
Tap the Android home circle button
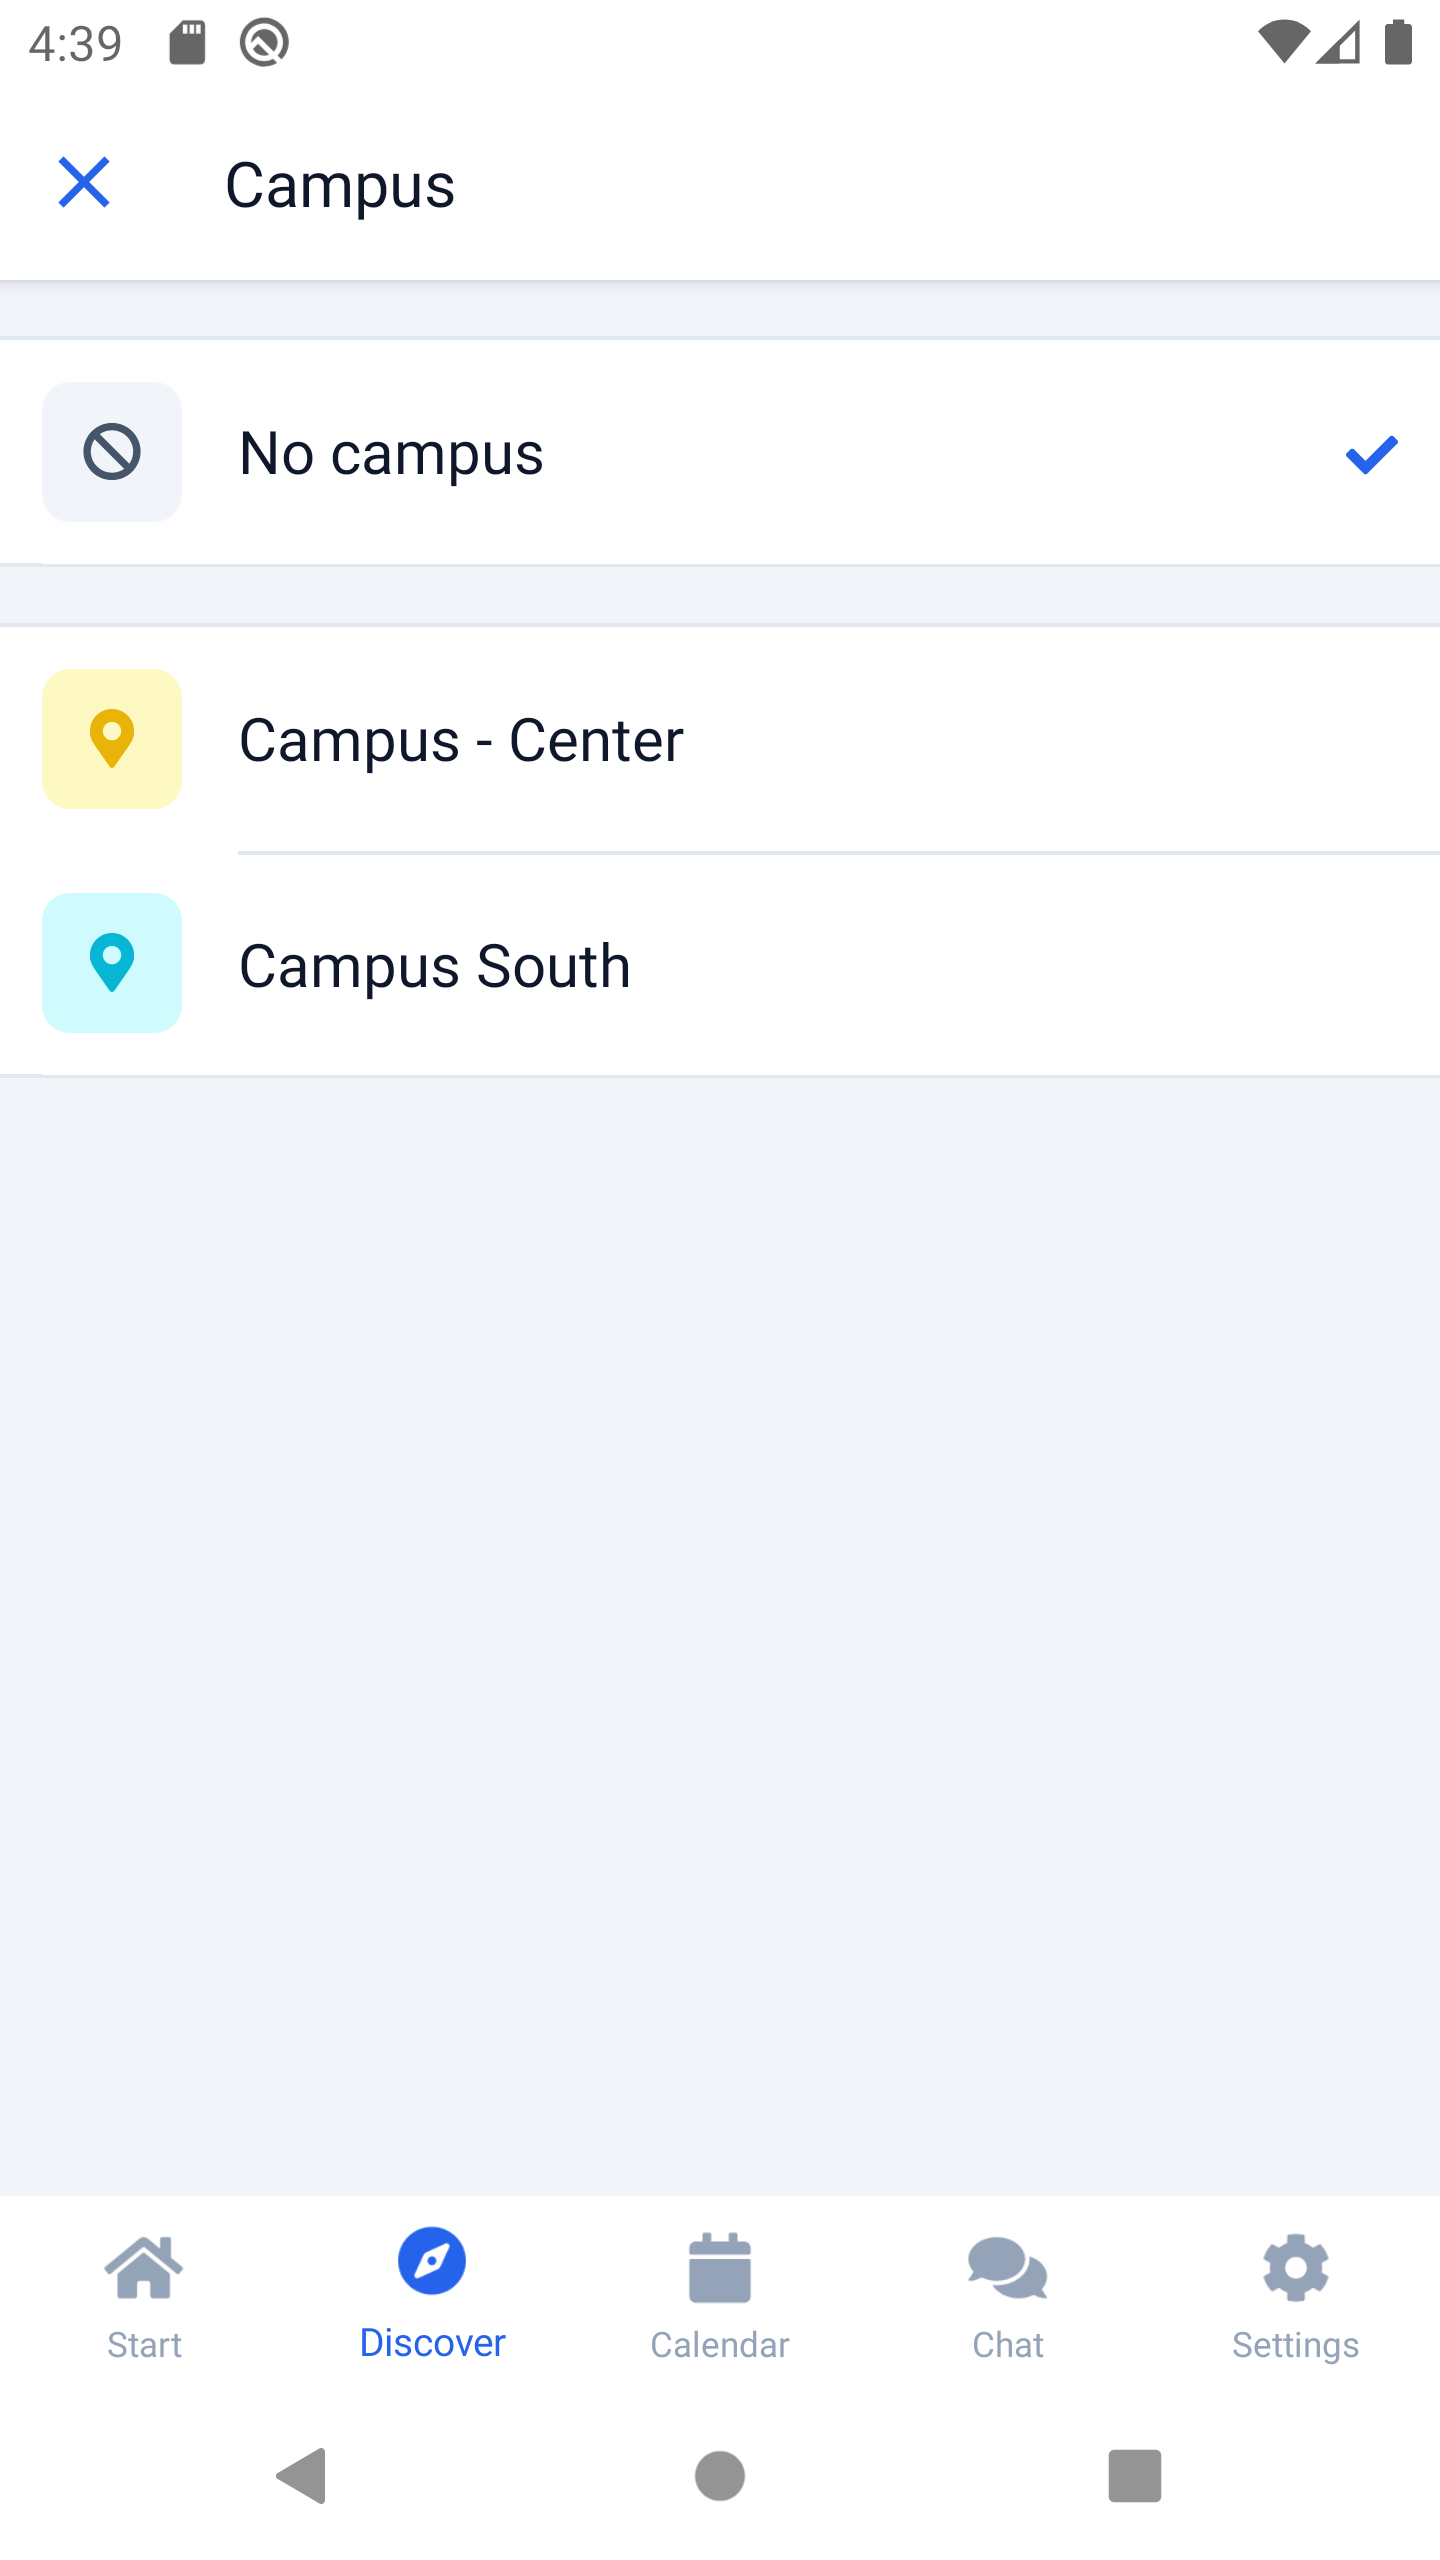(720, 2476)
